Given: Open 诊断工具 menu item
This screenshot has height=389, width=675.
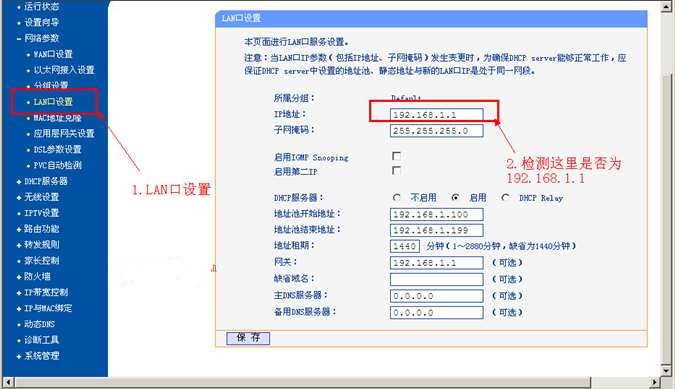Looking at the screenshot, I should (x=41, y=340).
